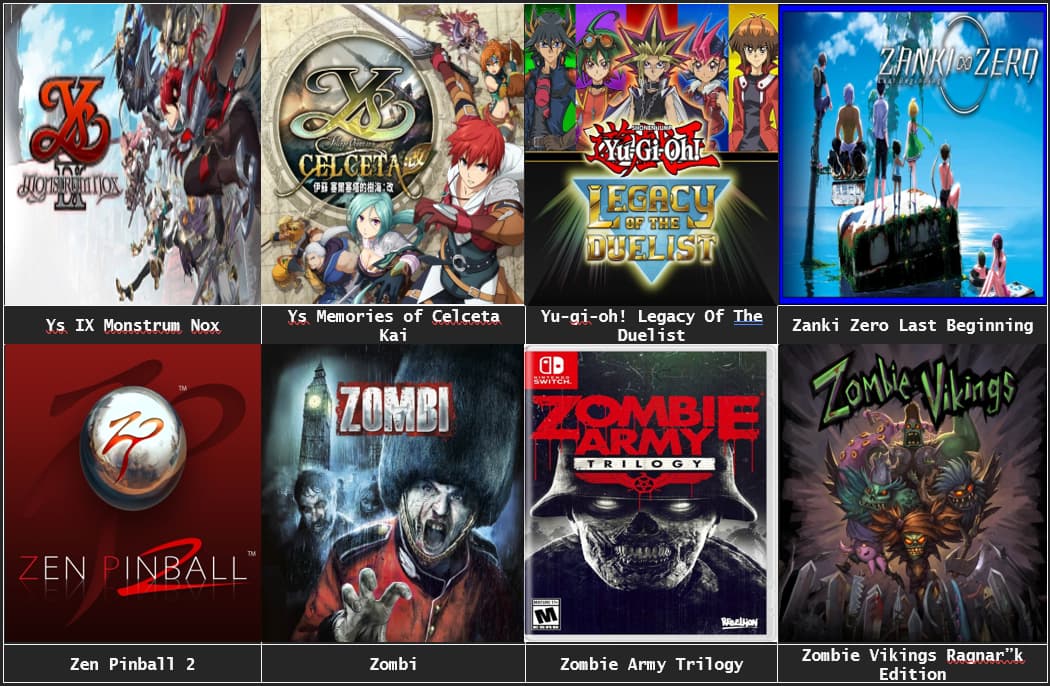Select the Zombie Army Trilogy box art

651,494
